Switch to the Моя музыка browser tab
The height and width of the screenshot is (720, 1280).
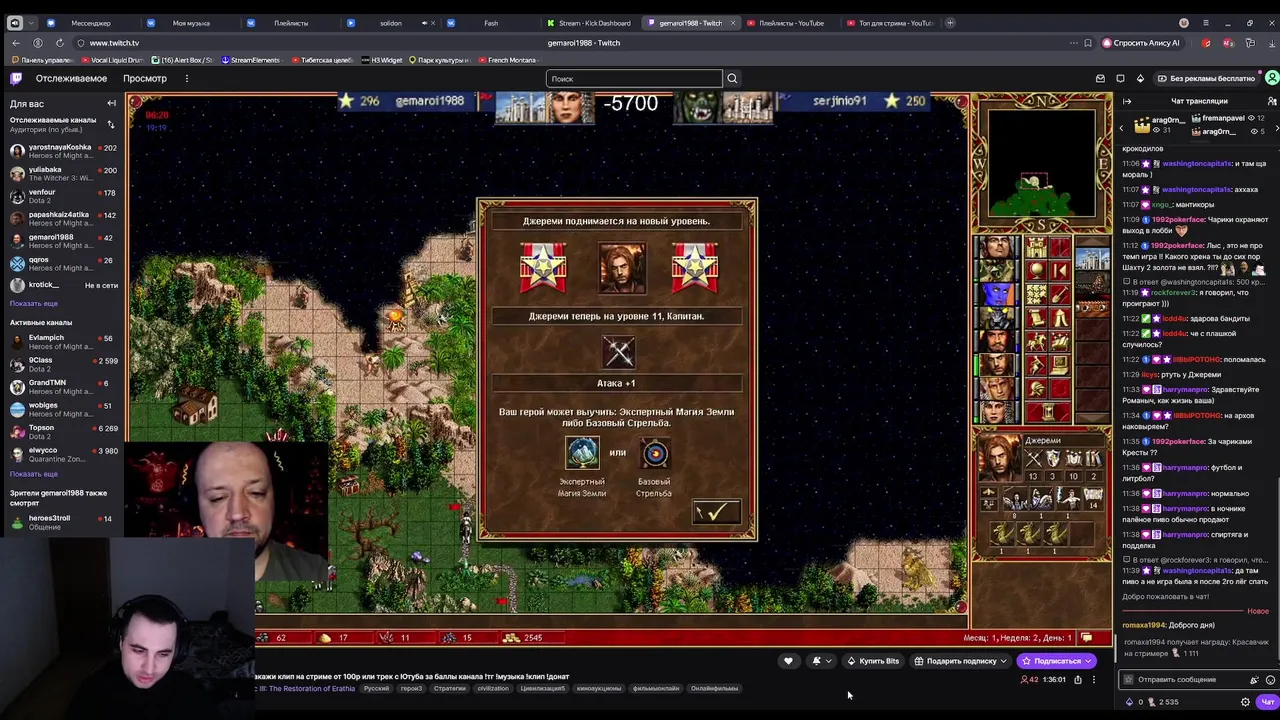pos(190,23)
